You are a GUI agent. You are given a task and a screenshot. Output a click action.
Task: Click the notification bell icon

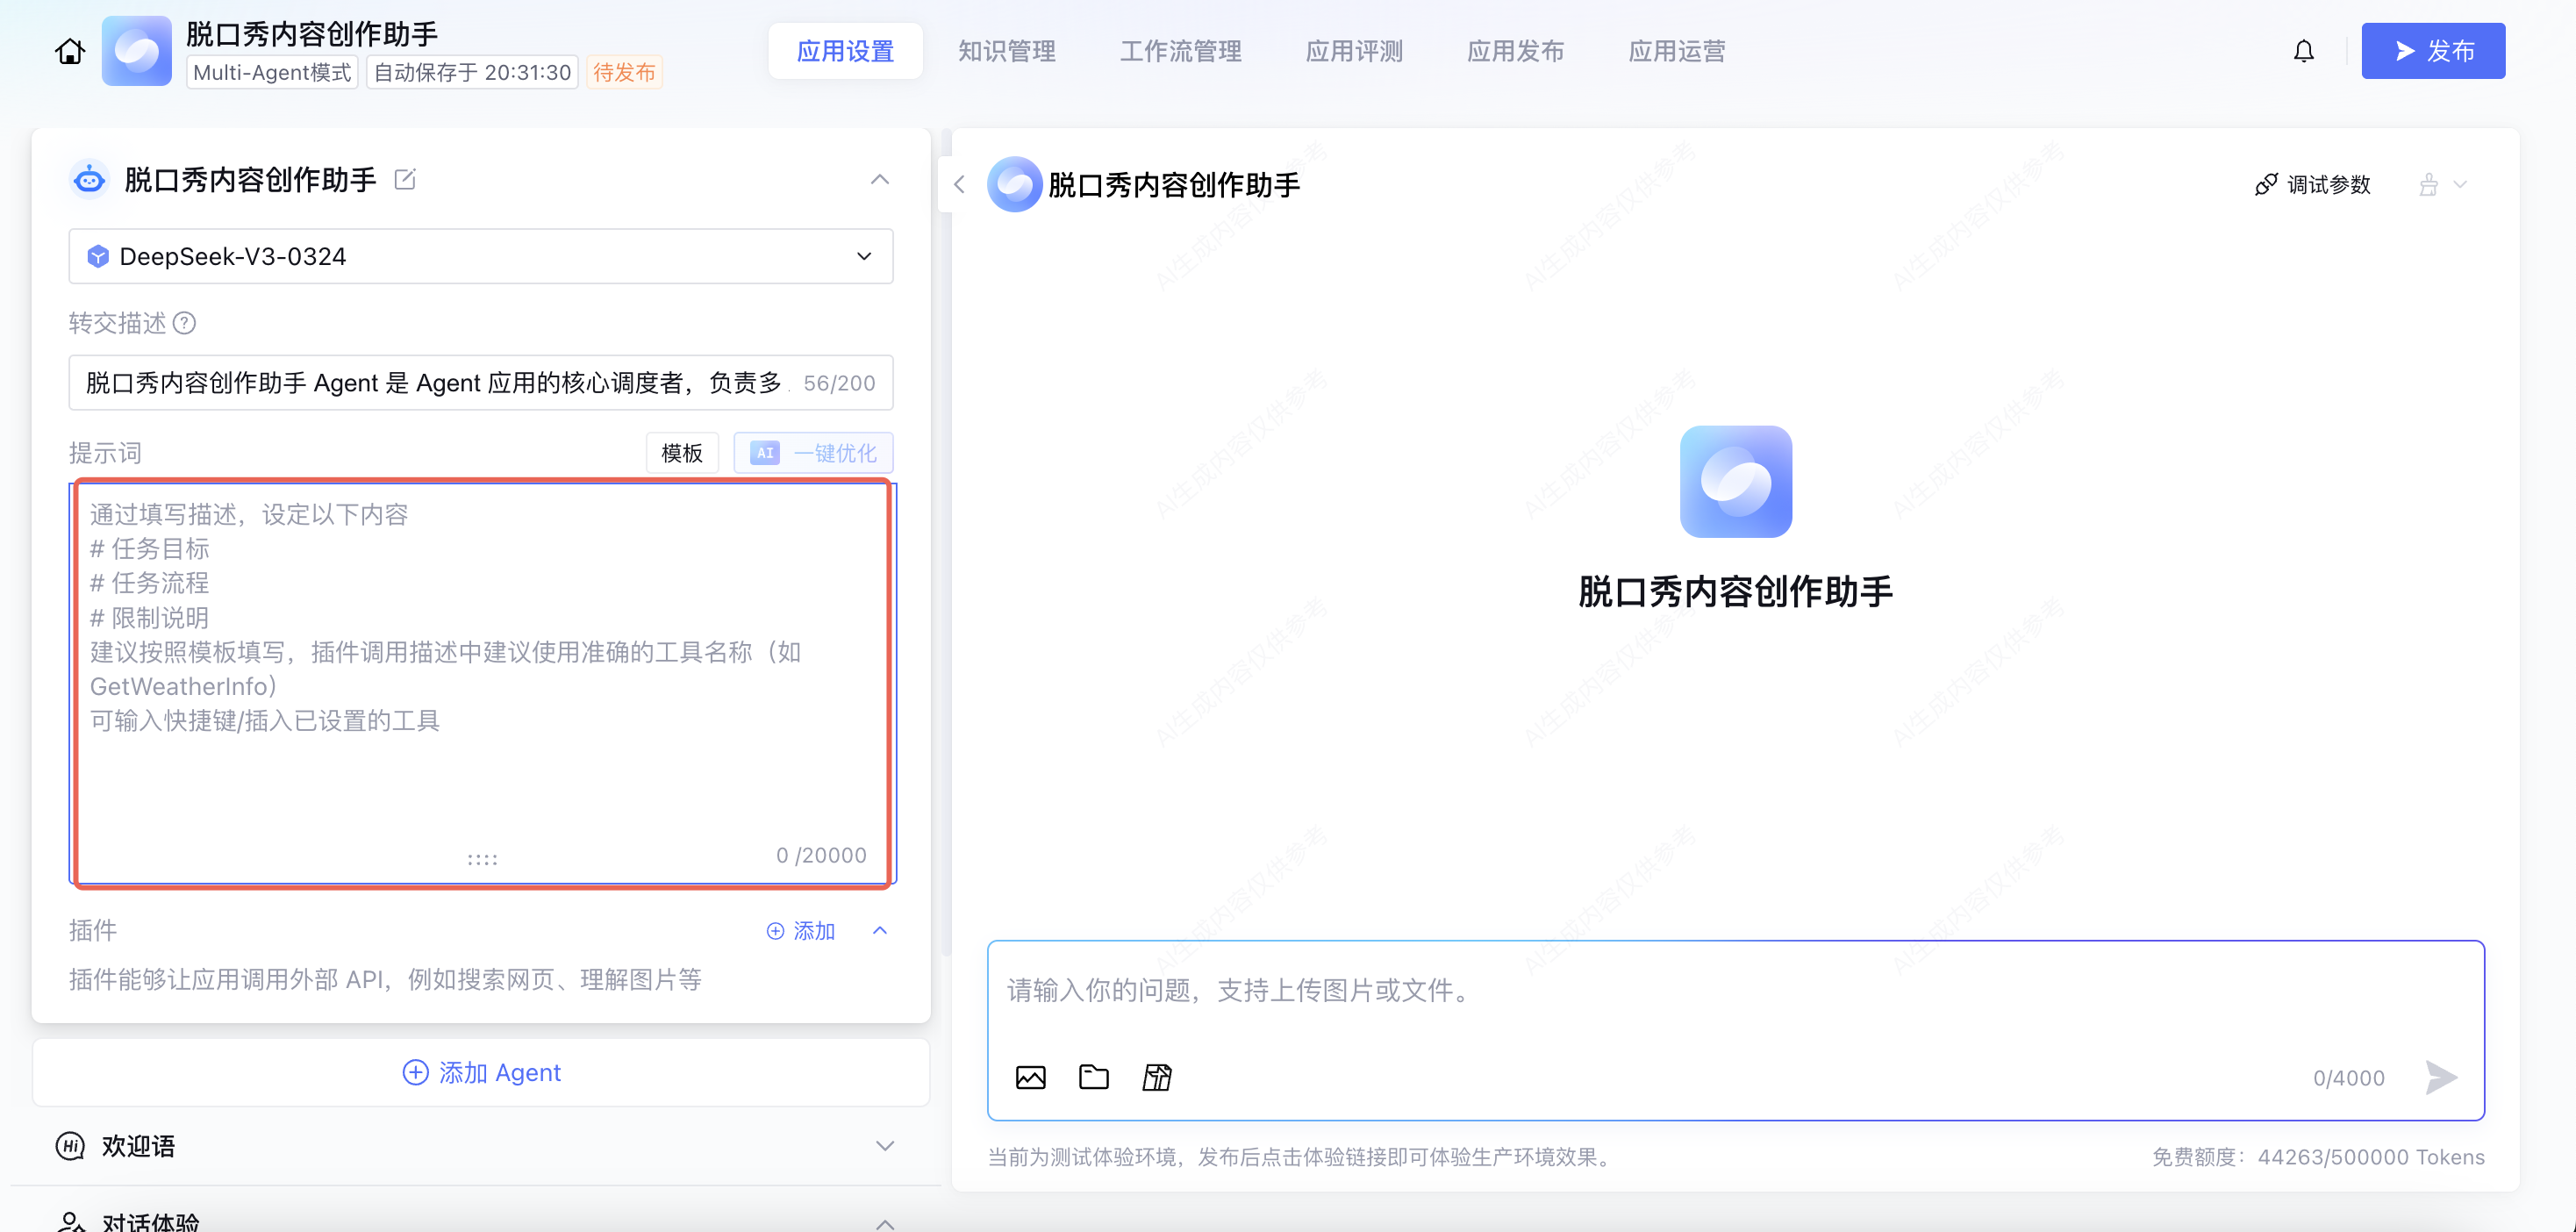pyautogui.click(x=2303, y=51)
